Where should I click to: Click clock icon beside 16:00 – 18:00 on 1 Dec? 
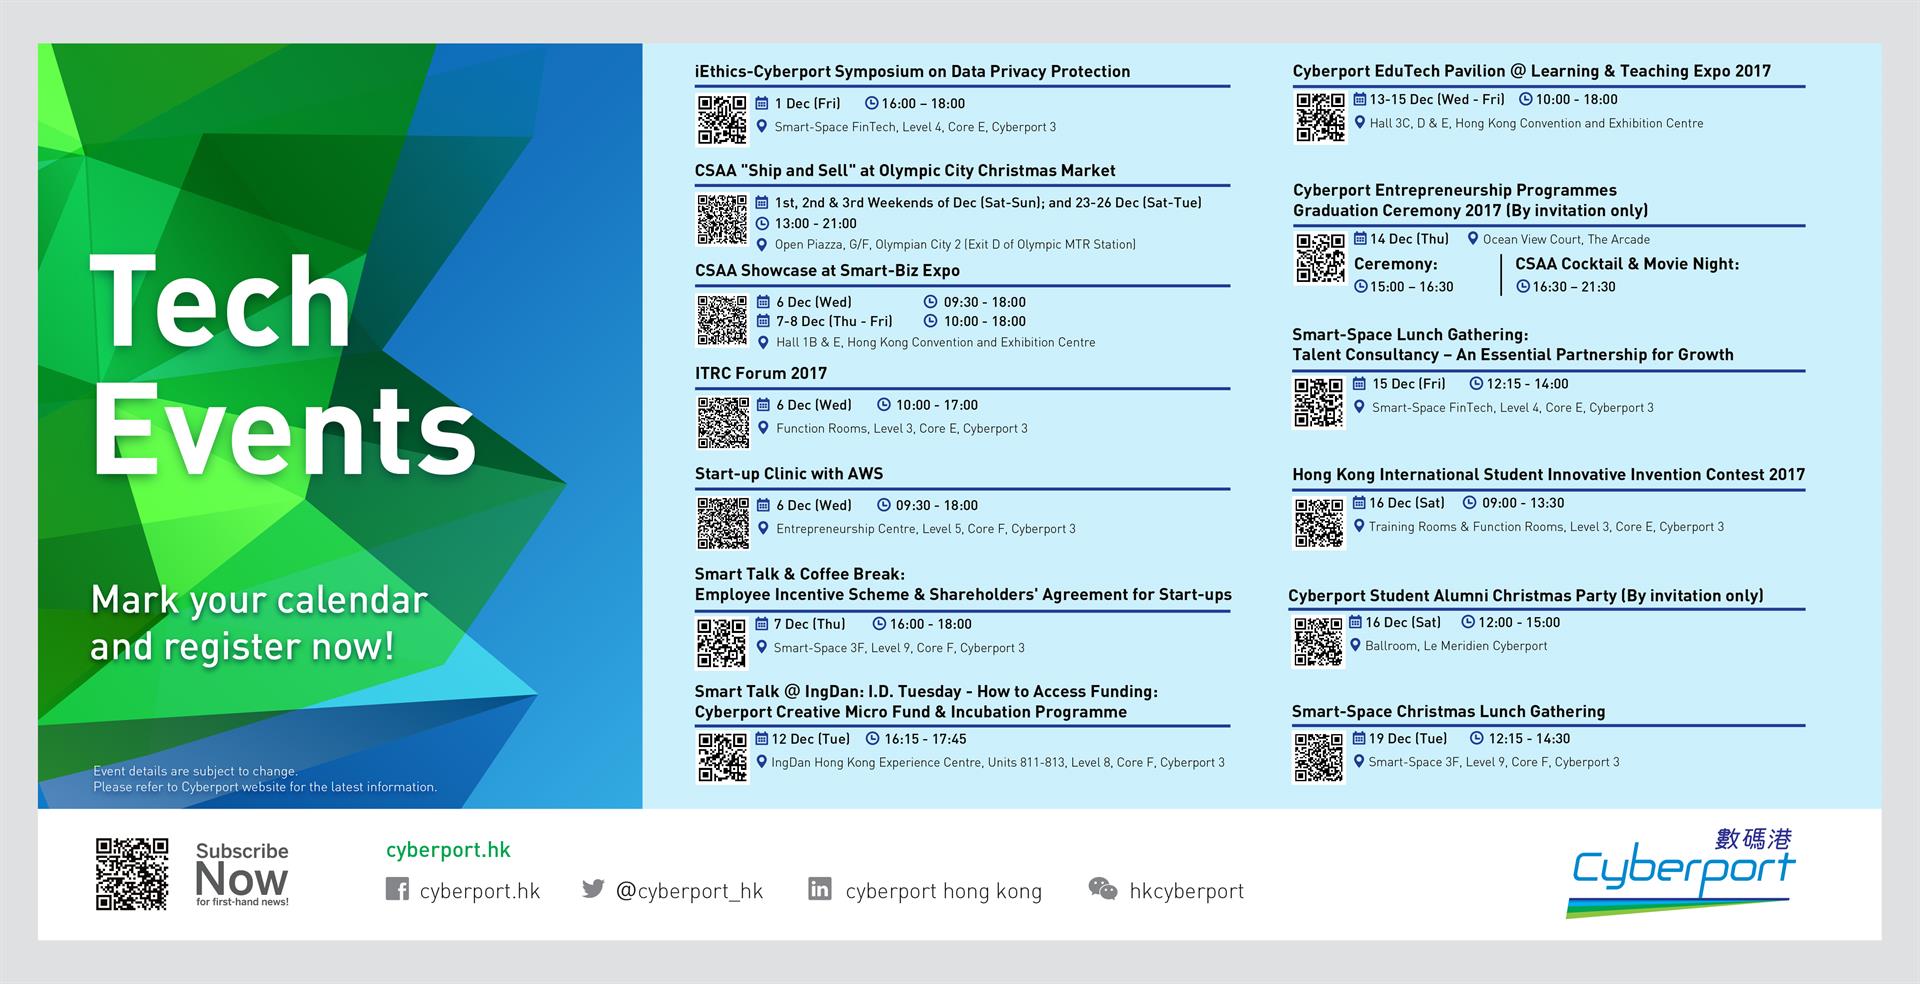tap(871, 103)
